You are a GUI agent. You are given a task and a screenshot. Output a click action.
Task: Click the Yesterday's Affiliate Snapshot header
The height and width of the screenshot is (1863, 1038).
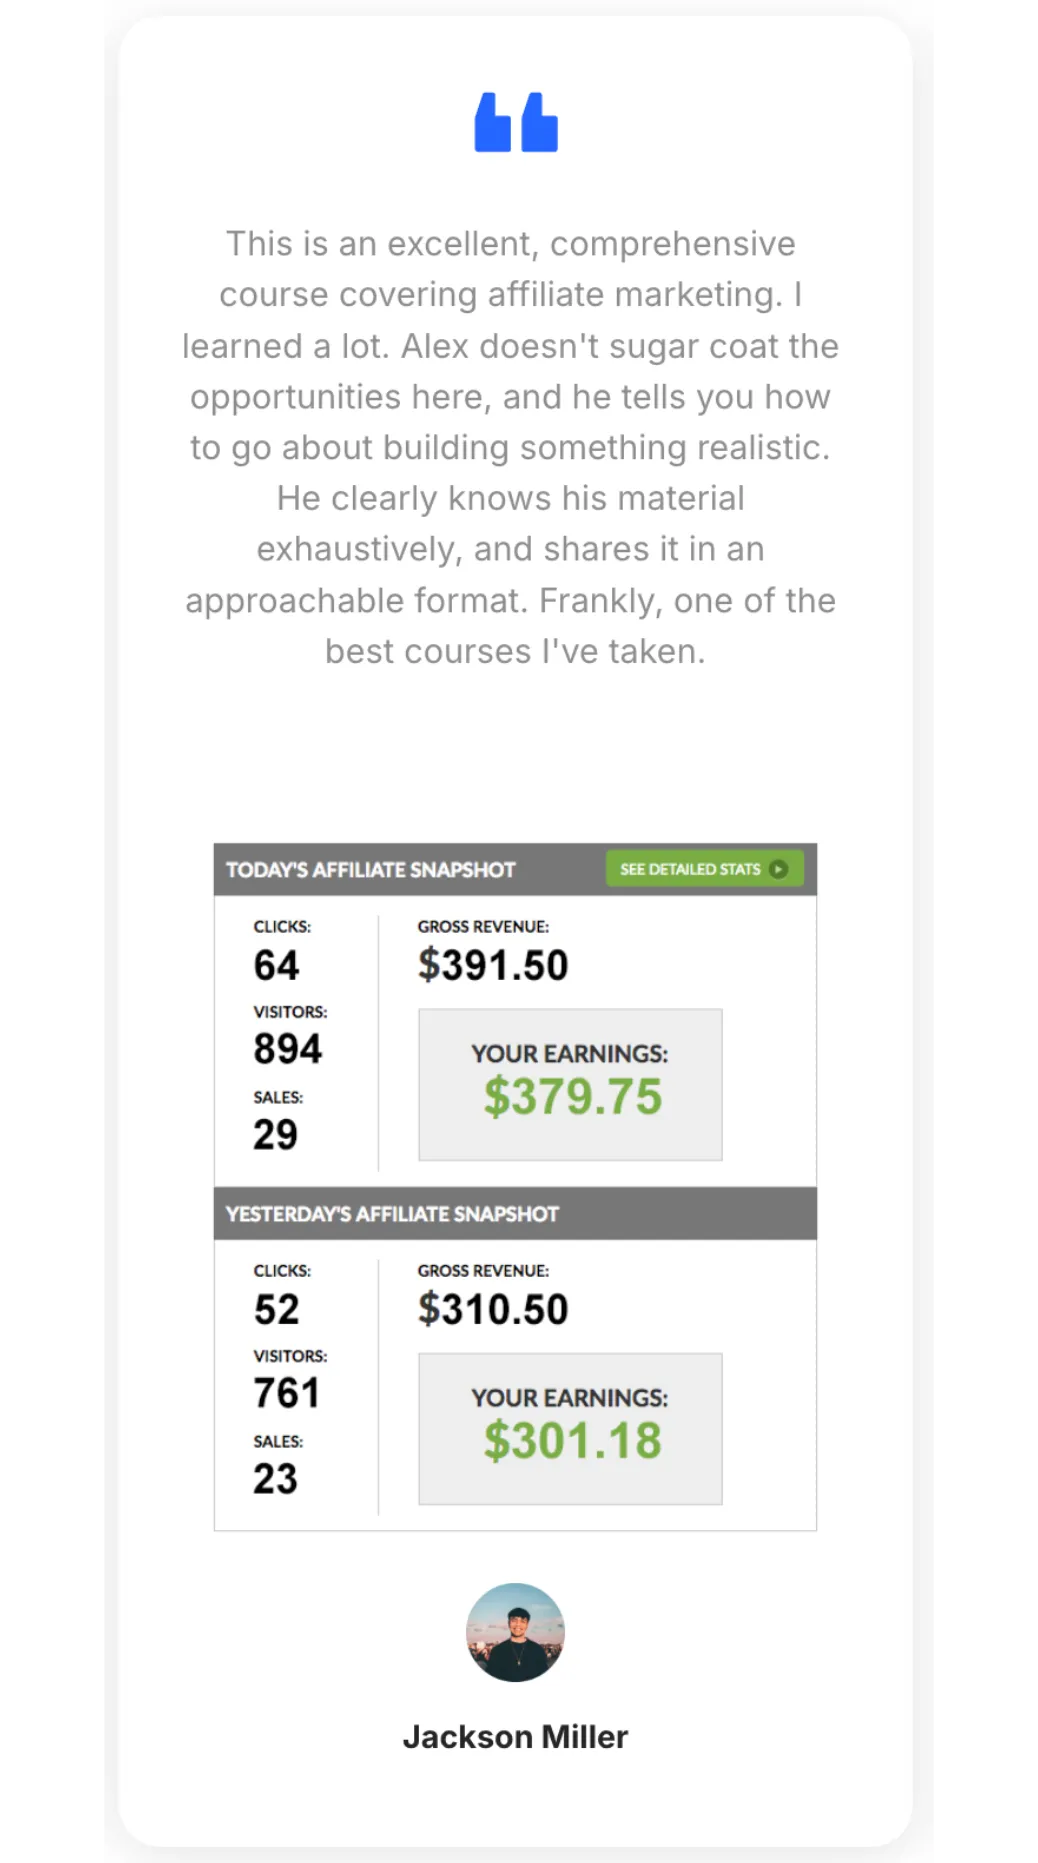click(x=392, y=1214)
